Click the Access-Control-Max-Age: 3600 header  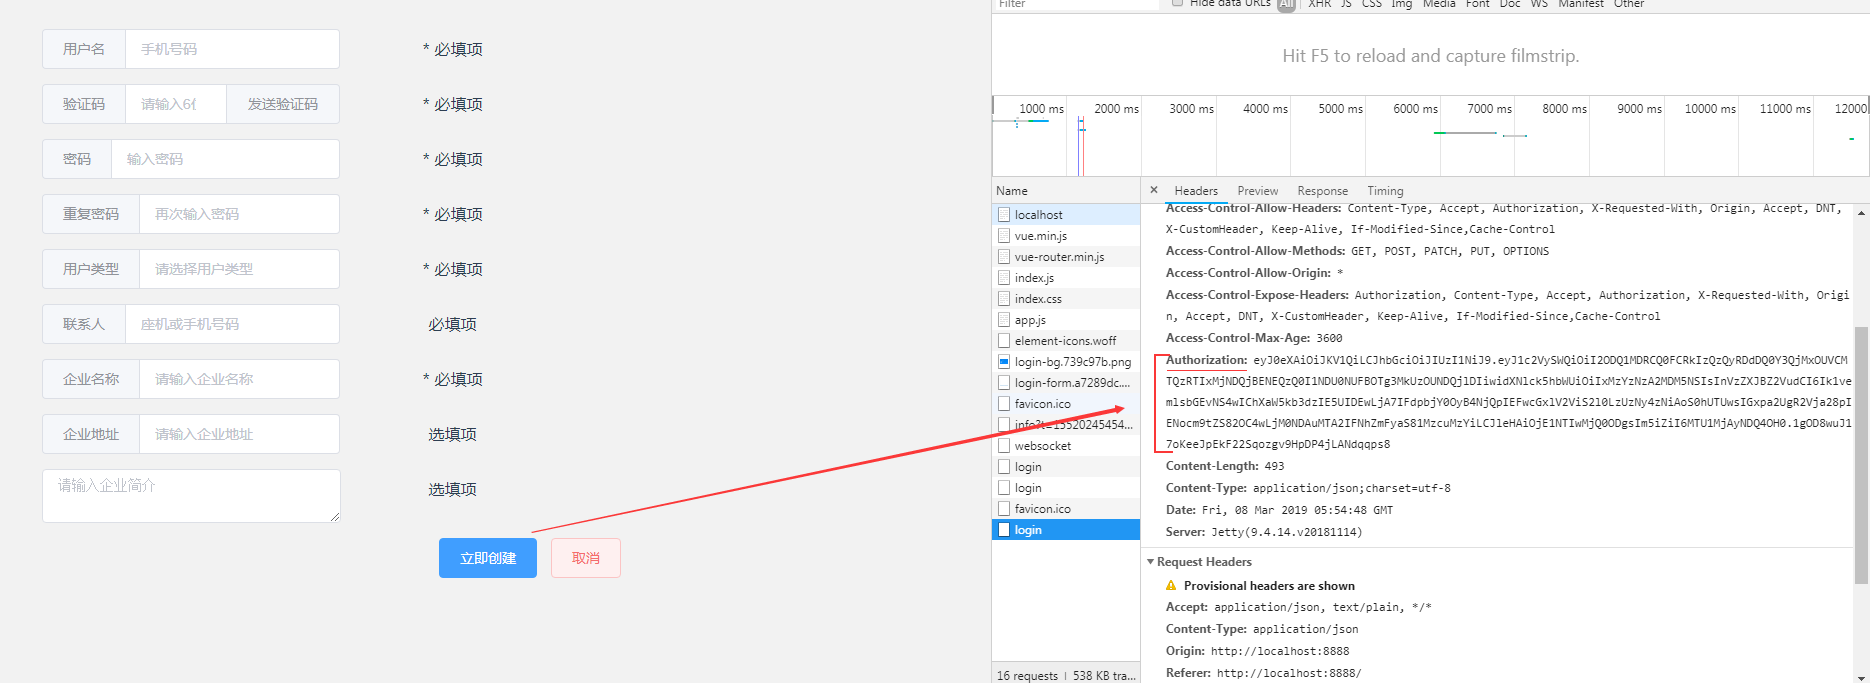(1254, 338)
